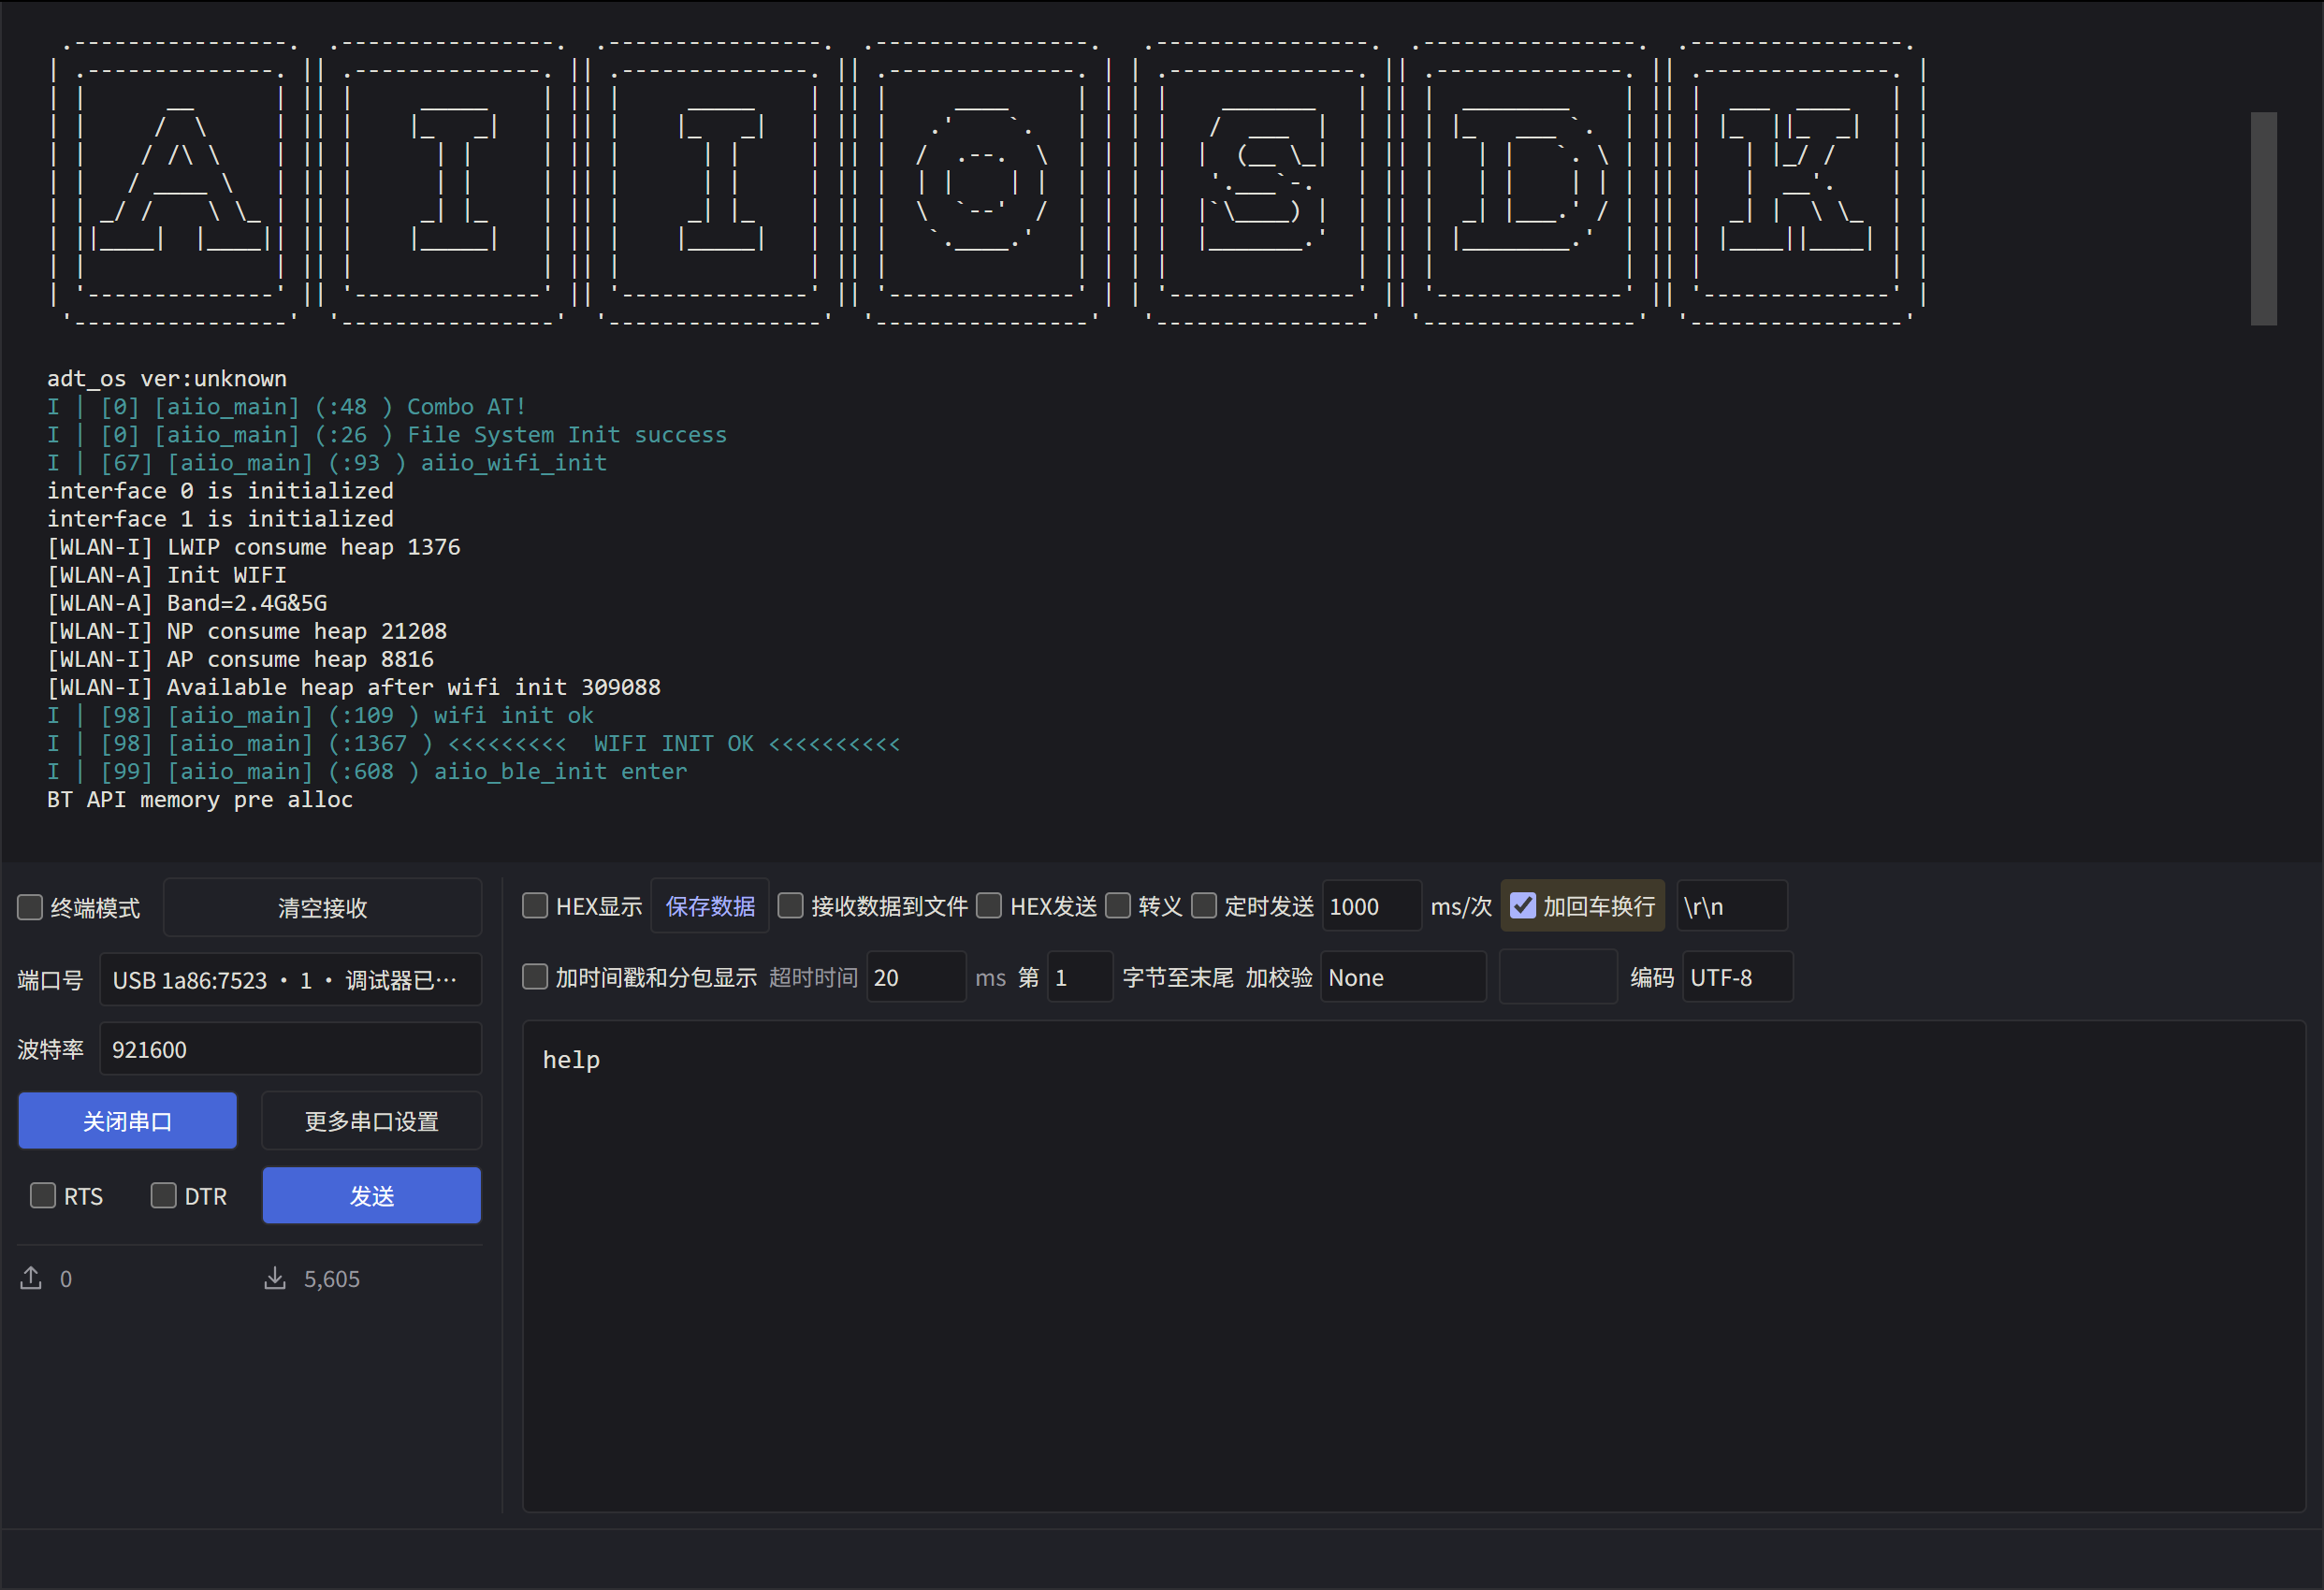Click the 5,605 received bytes count

click(331, 1279)
